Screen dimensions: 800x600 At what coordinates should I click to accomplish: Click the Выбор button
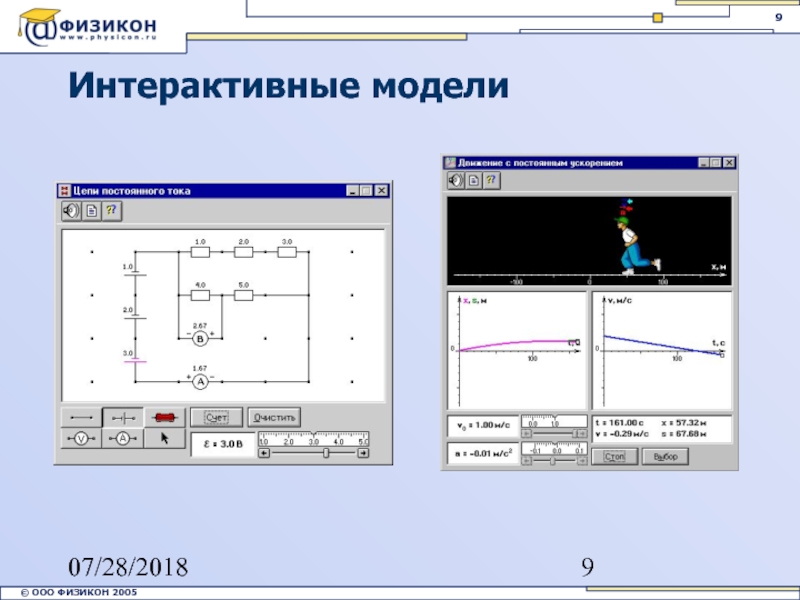665,456
